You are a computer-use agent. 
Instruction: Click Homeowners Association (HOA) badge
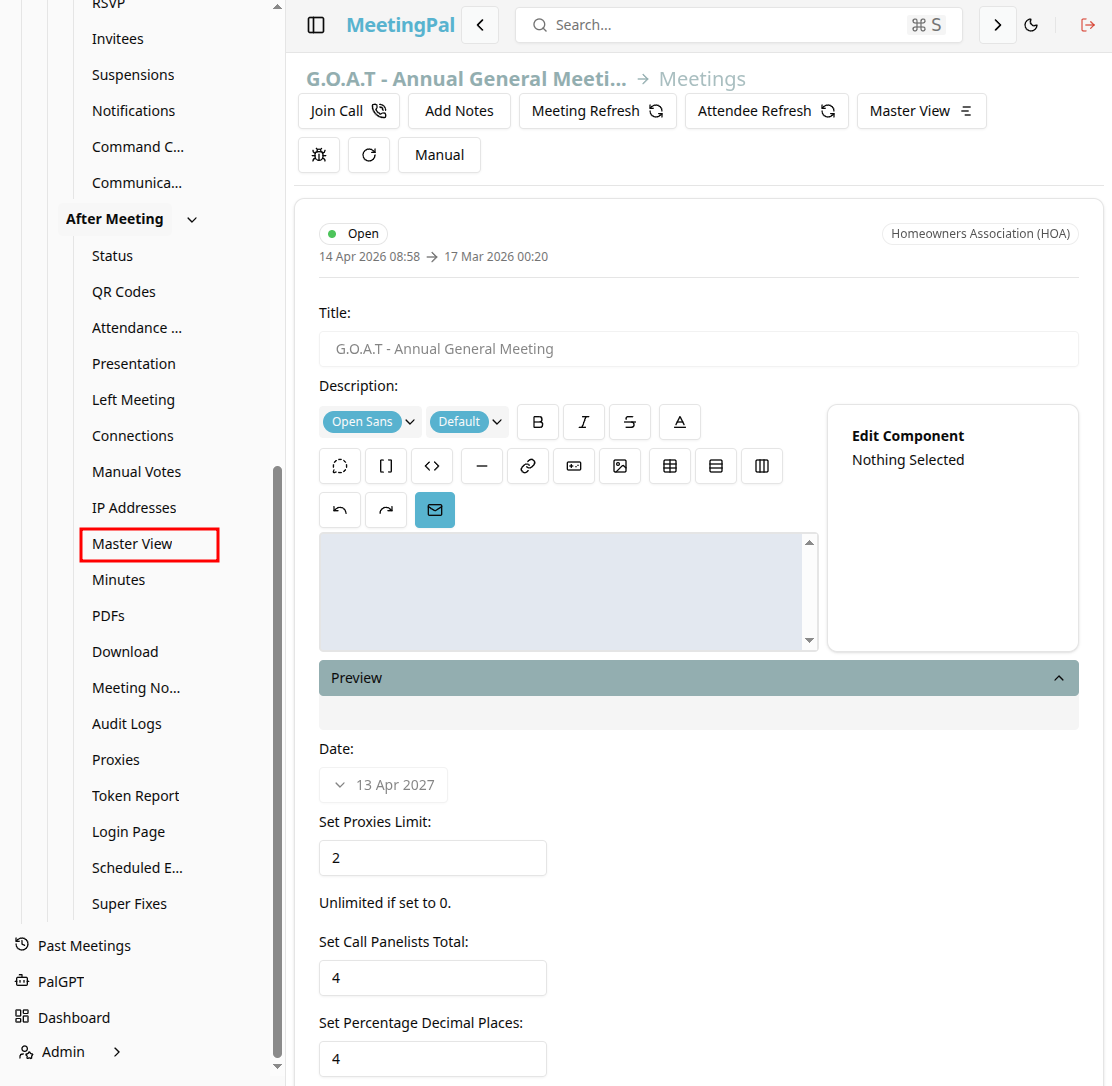coord(980,234)
